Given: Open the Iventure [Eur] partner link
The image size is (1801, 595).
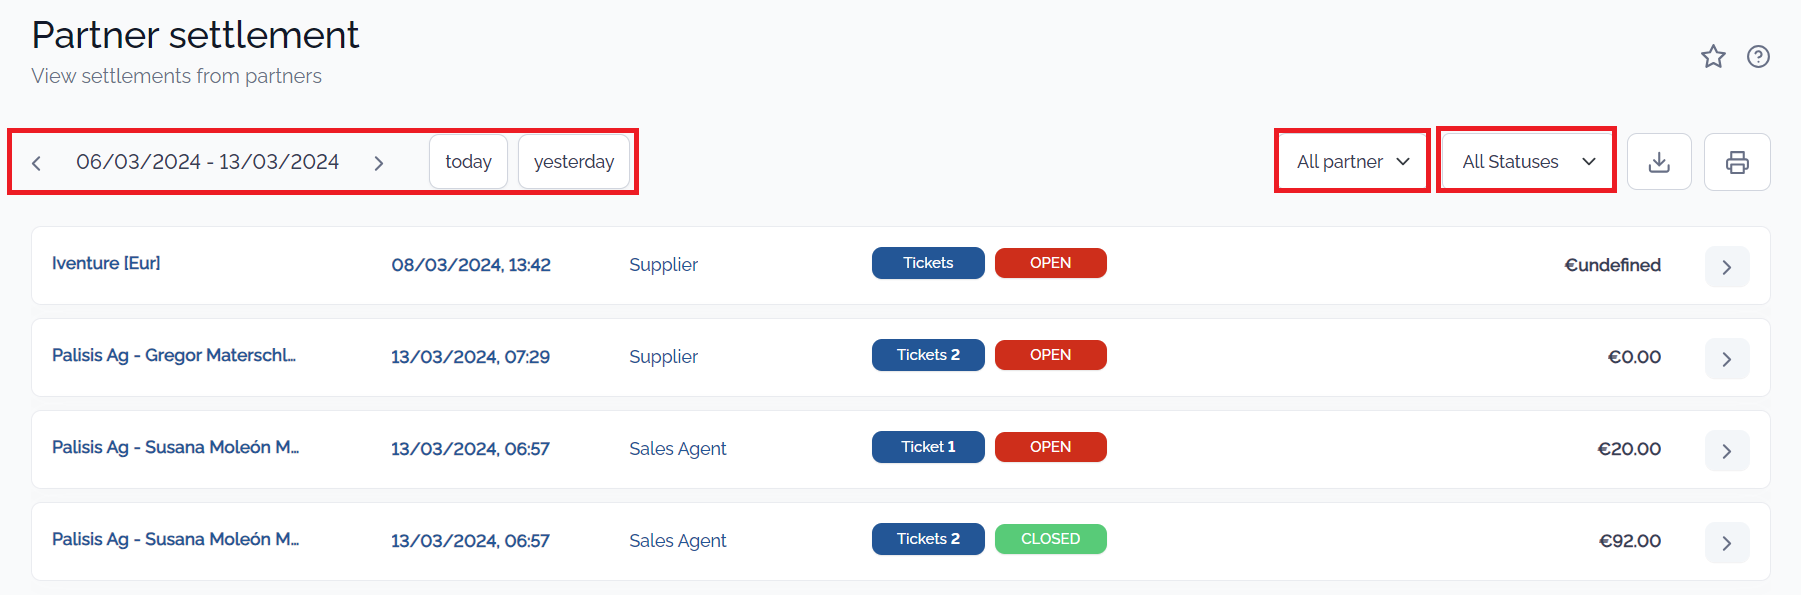Looking at the screenshot, I should (106, 263).
